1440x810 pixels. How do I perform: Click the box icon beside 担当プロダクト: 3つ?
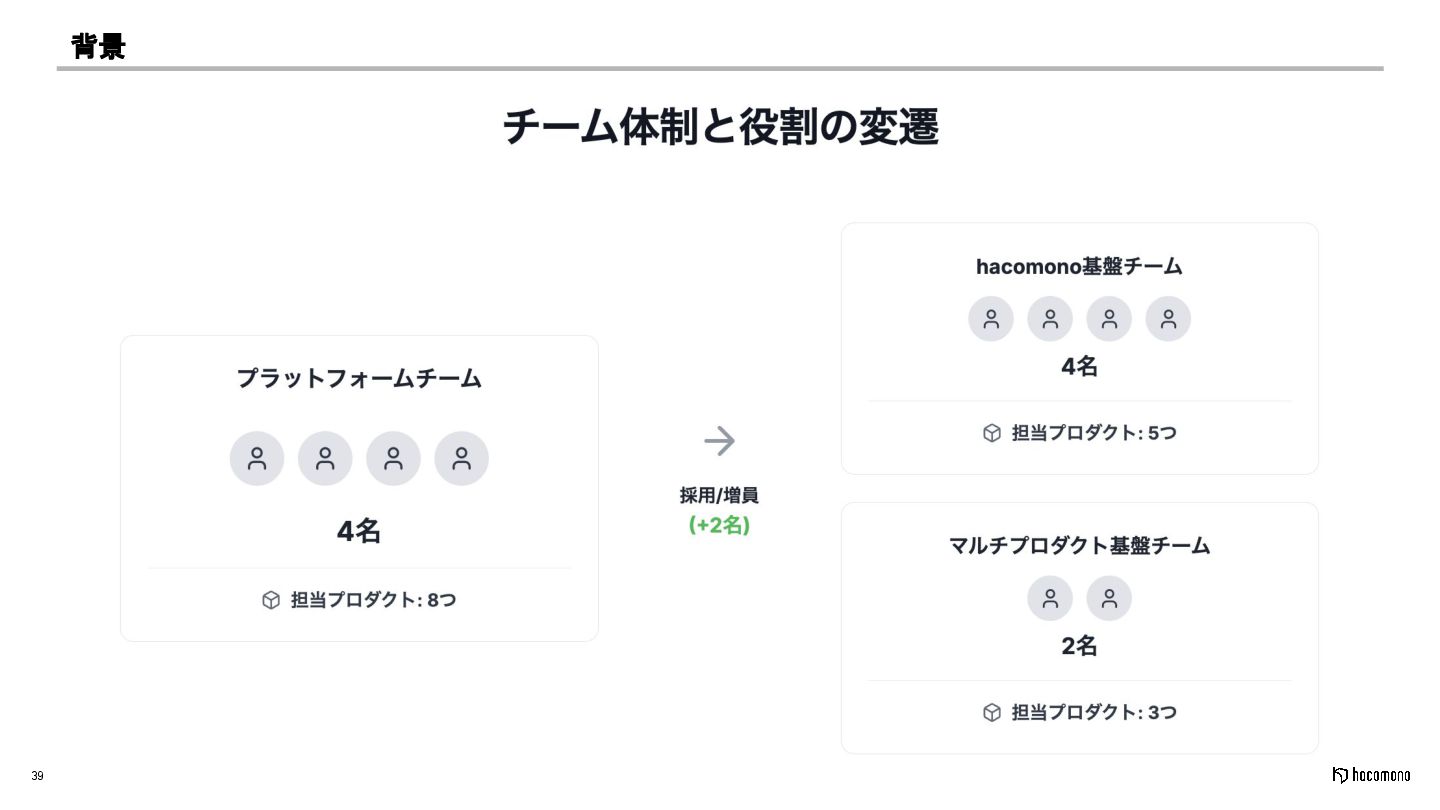point(992,712)
